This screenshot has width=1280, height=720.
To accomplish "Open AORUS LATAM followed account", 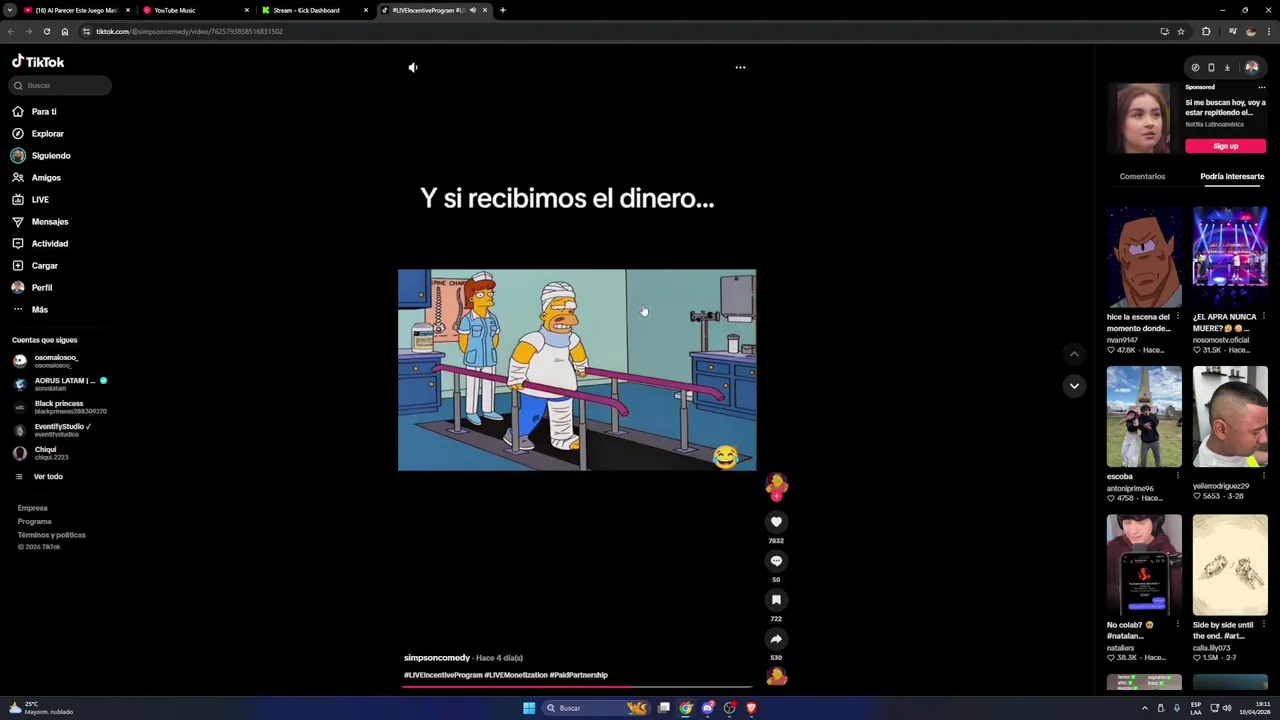I will point(60,383).
